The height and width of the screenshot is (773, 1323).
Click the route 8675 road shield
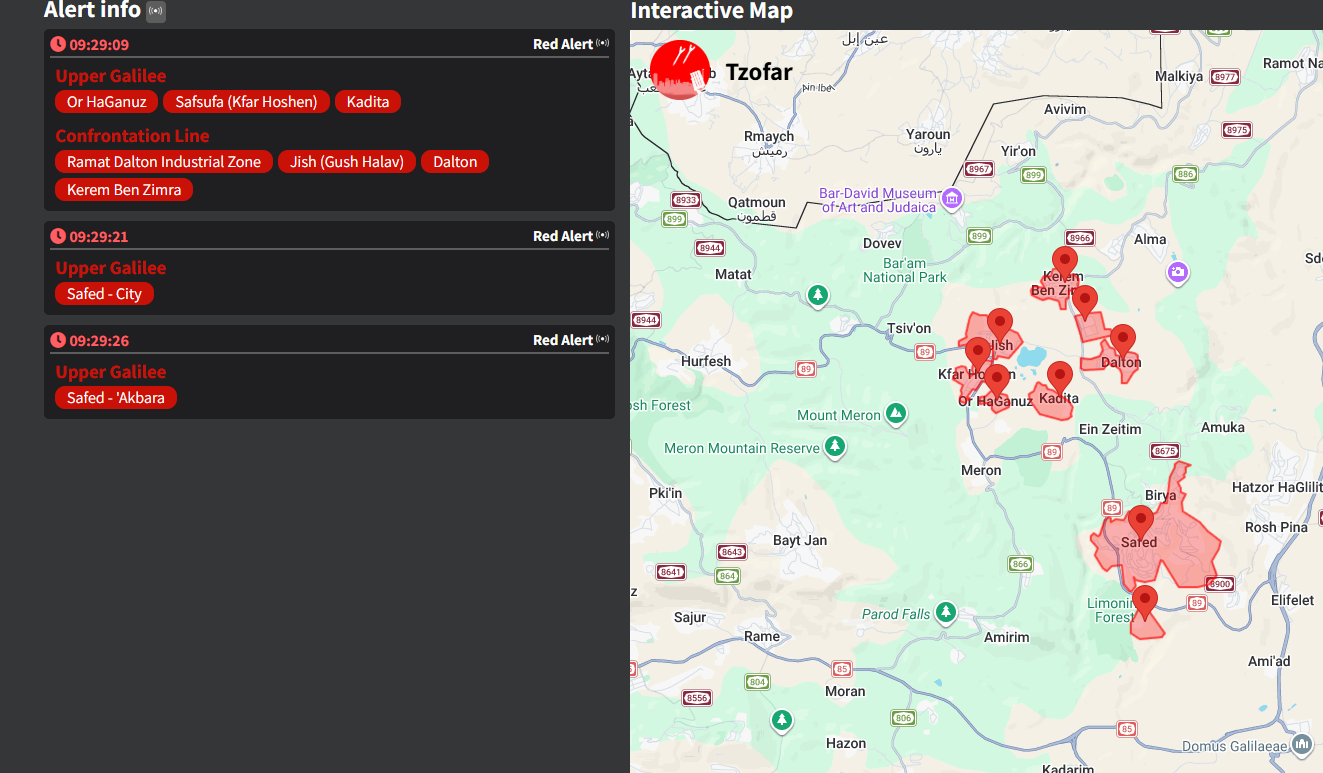(x=1165, y=451)
